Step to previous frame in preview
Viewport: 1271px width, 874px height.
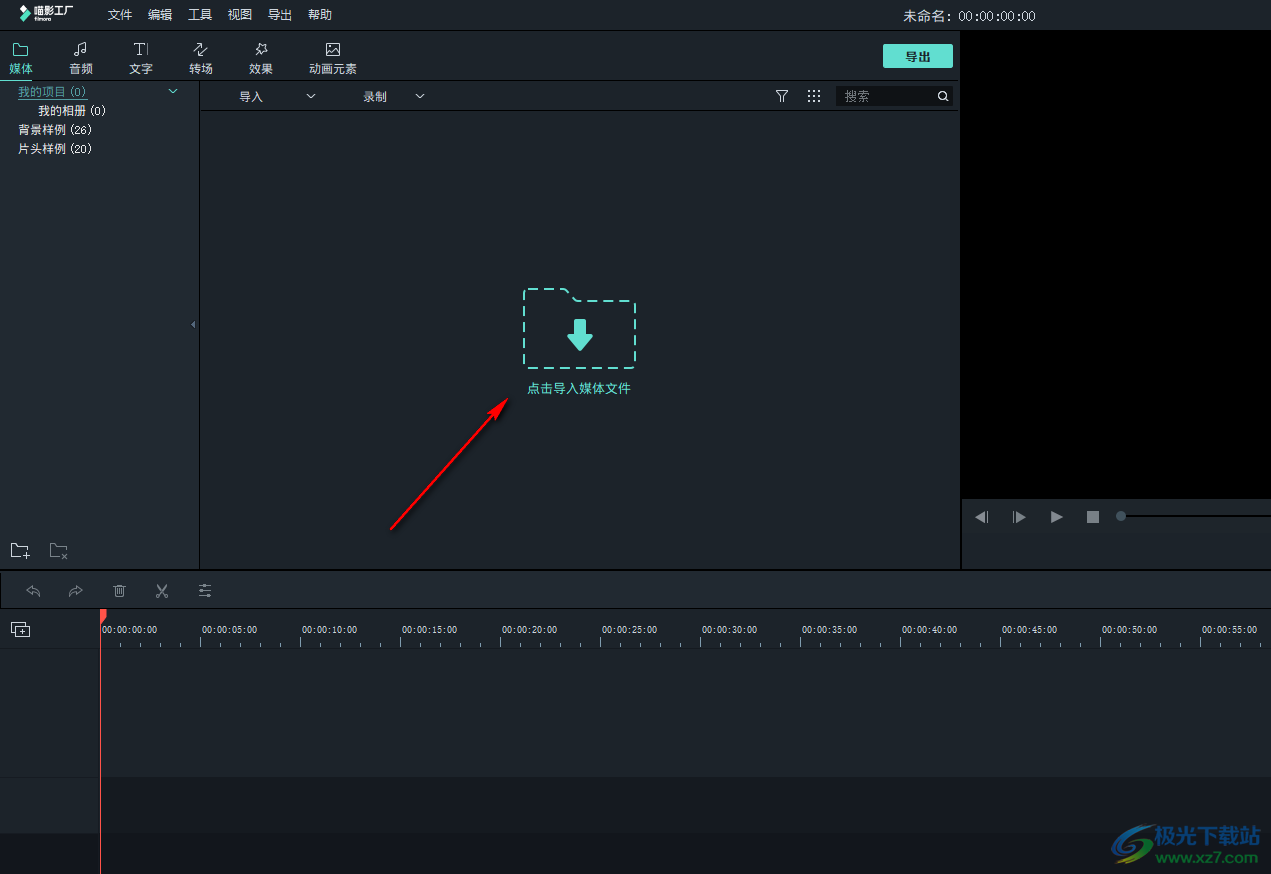point(982,517)
